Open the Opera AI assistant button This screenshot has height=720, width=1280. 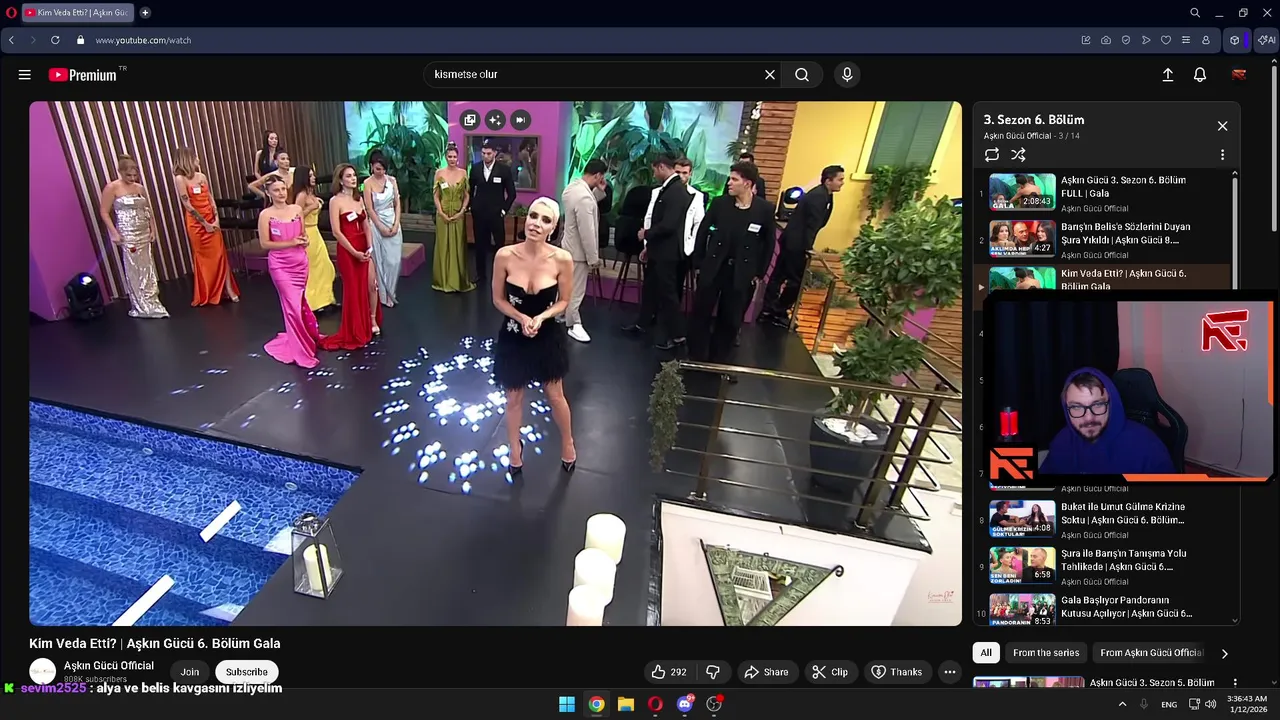[x=1266, y=40]
